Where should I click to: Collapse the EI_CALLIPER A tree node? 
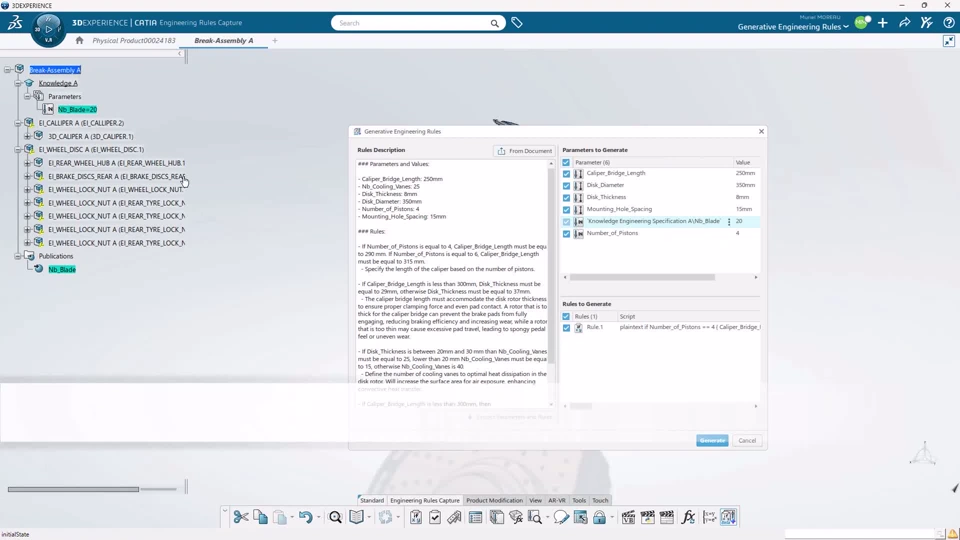pyautogui.click(x=18, y=123)
